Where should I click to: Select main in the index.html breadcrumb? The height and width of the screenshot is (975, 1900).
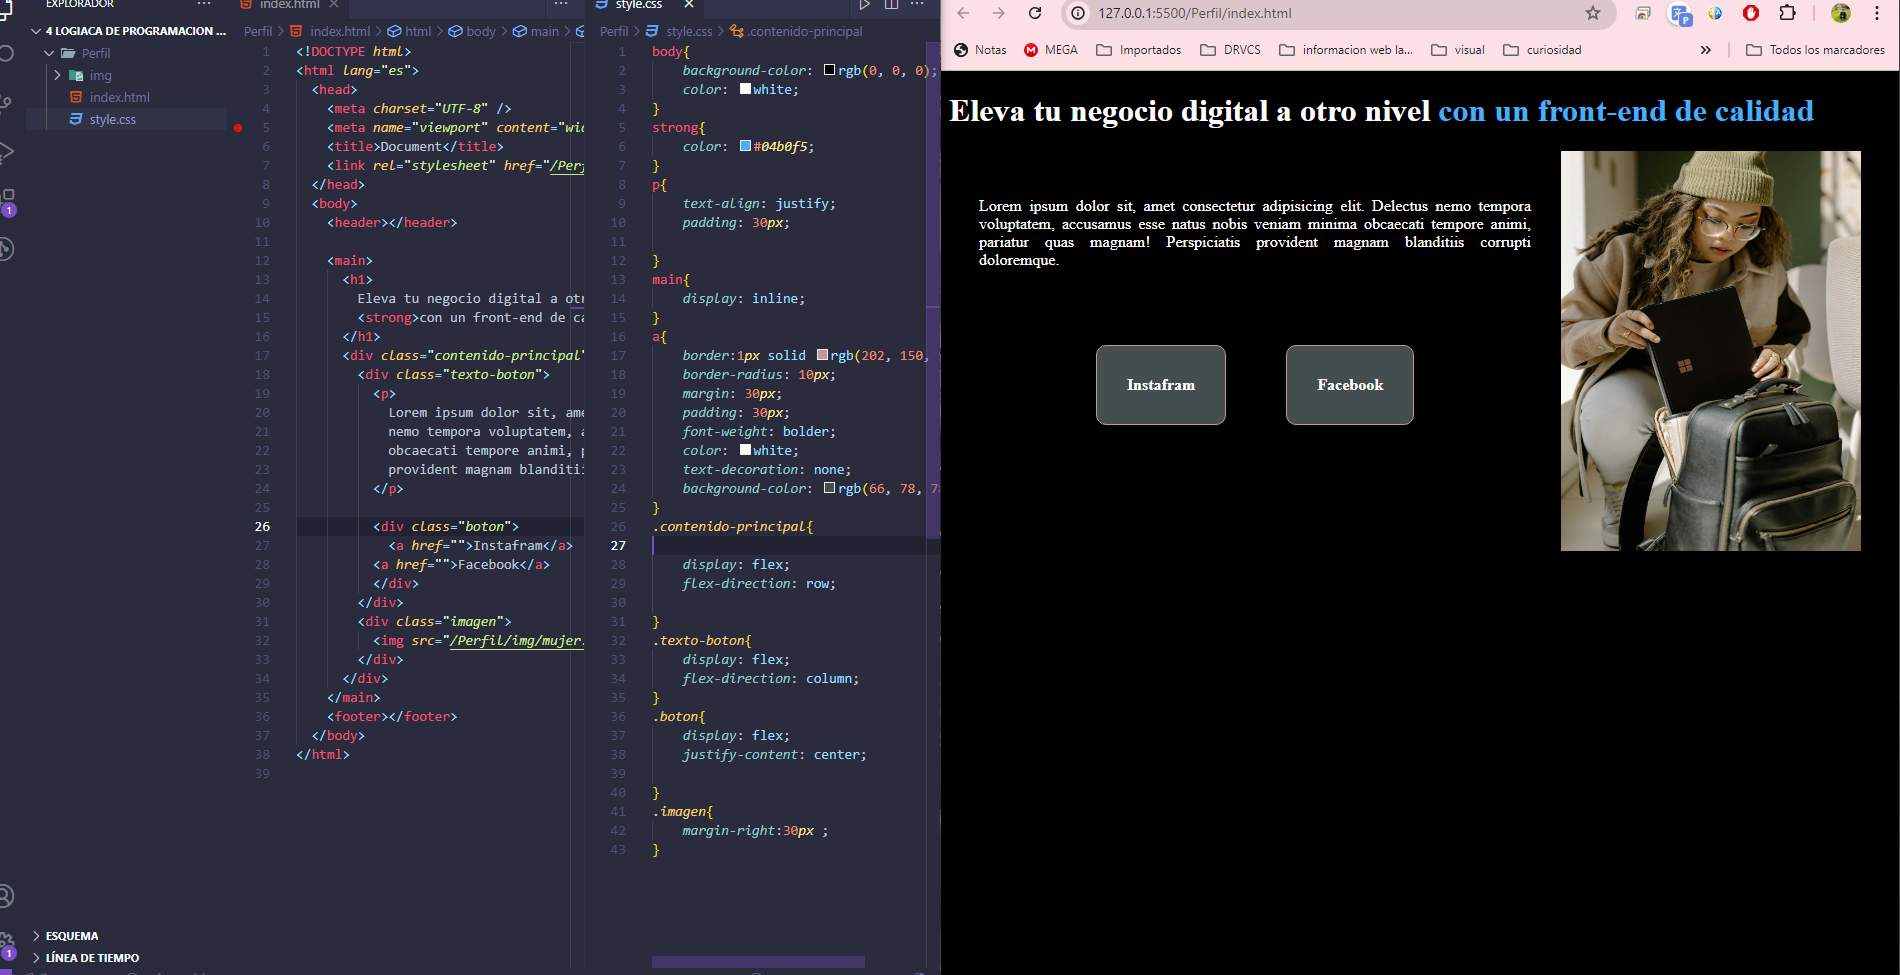tap(536, 31)
